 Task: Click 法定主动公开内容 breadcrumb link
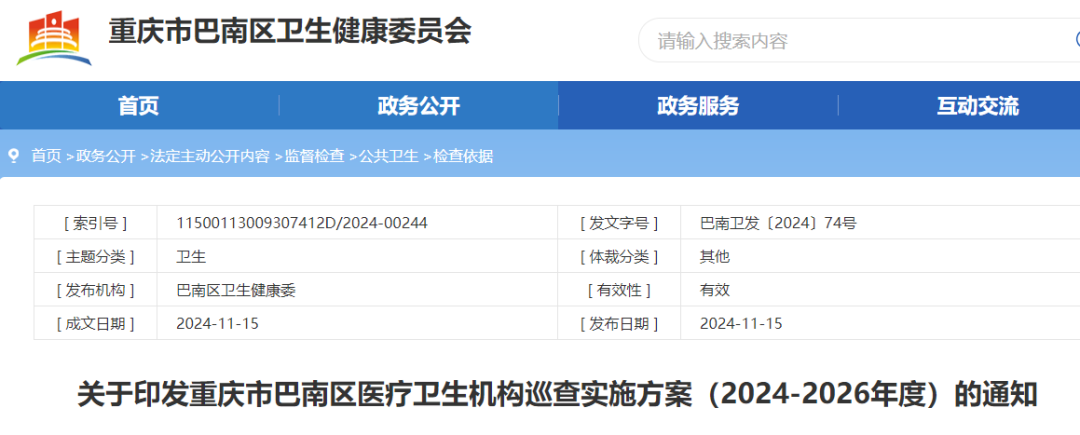[209, 156]
